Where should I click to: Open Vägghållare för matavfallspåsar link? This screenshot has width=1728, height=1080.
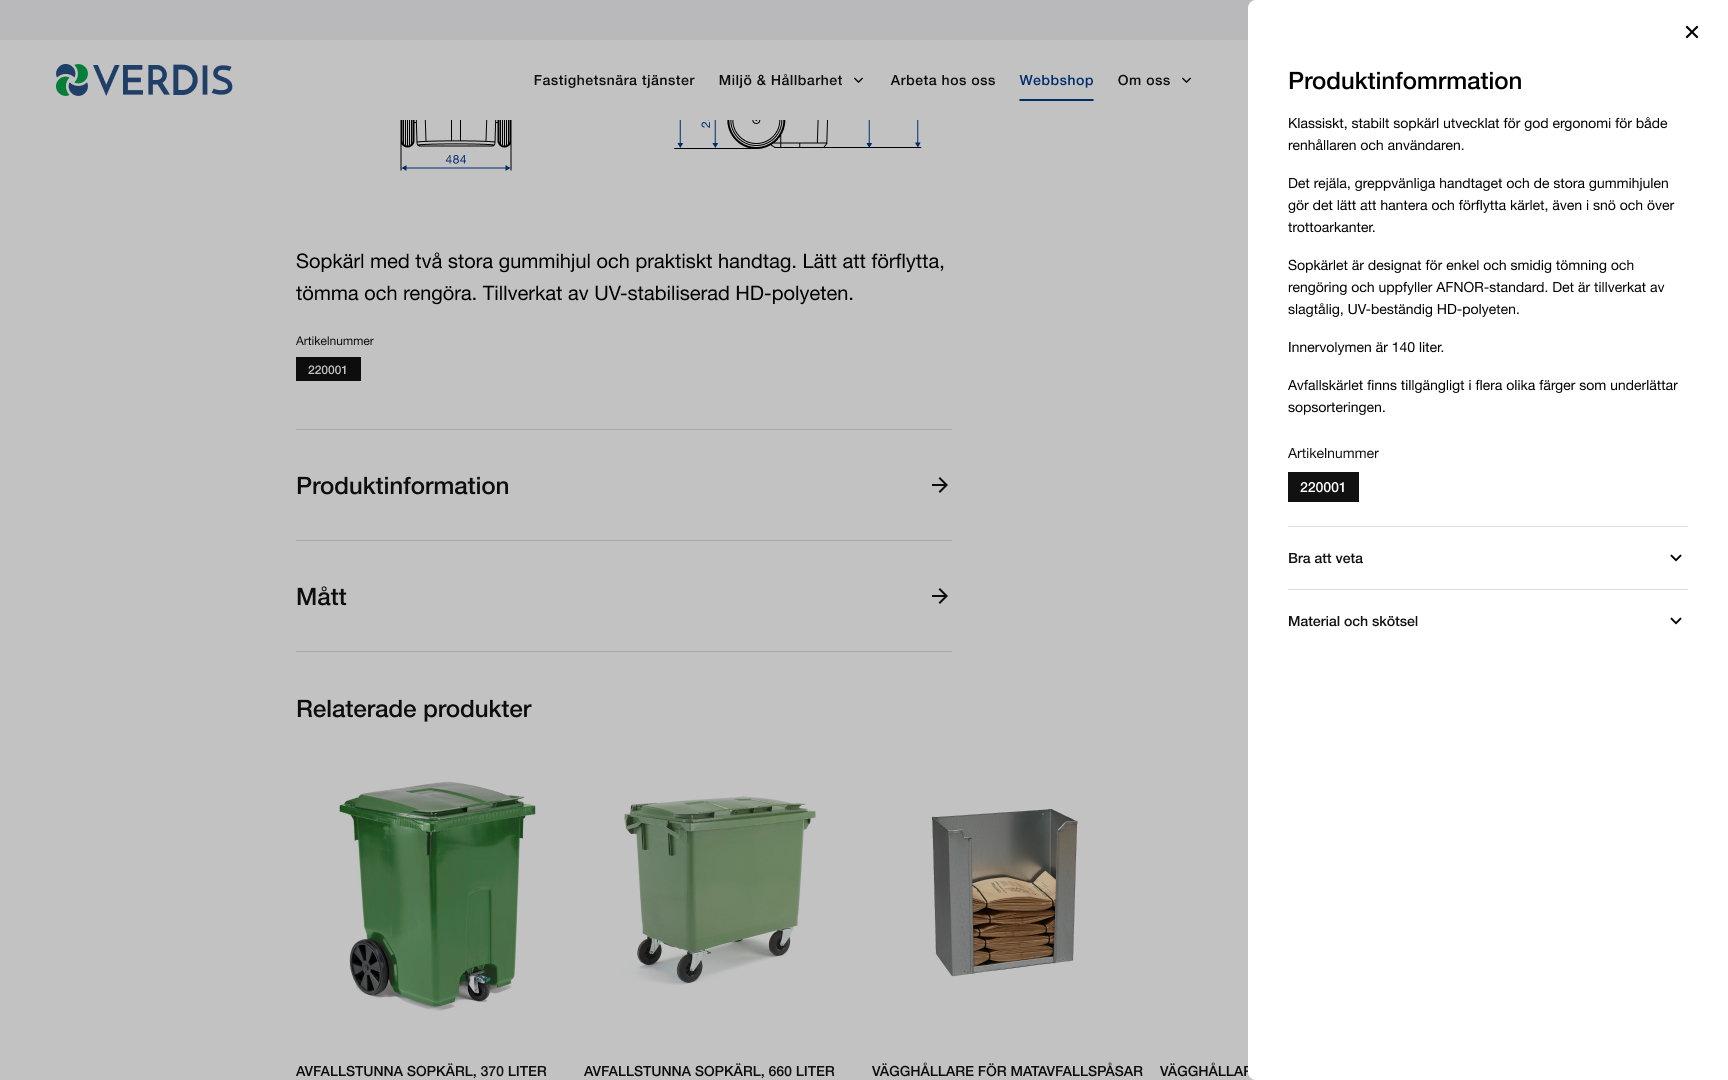1007,1071
